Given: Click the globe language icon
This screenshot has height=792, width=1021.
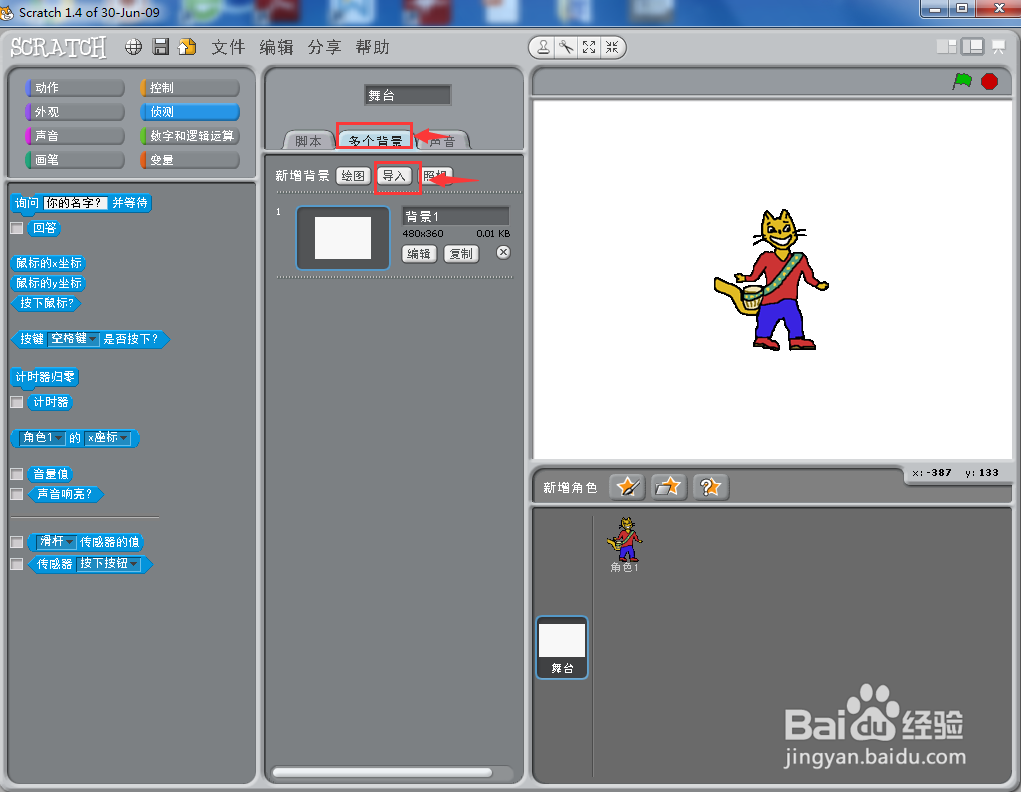Looking at the screenshot, I should (133, 47).
